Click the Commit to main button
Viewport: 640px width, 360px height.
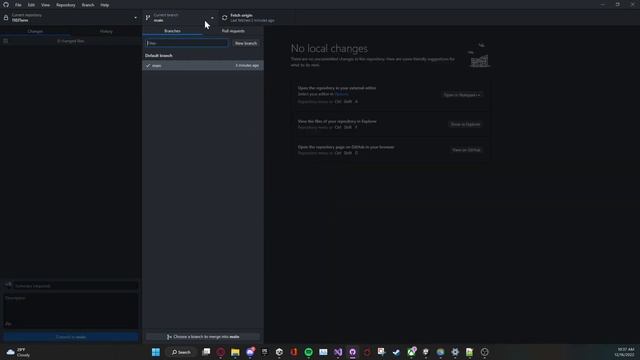pos(71,337)
